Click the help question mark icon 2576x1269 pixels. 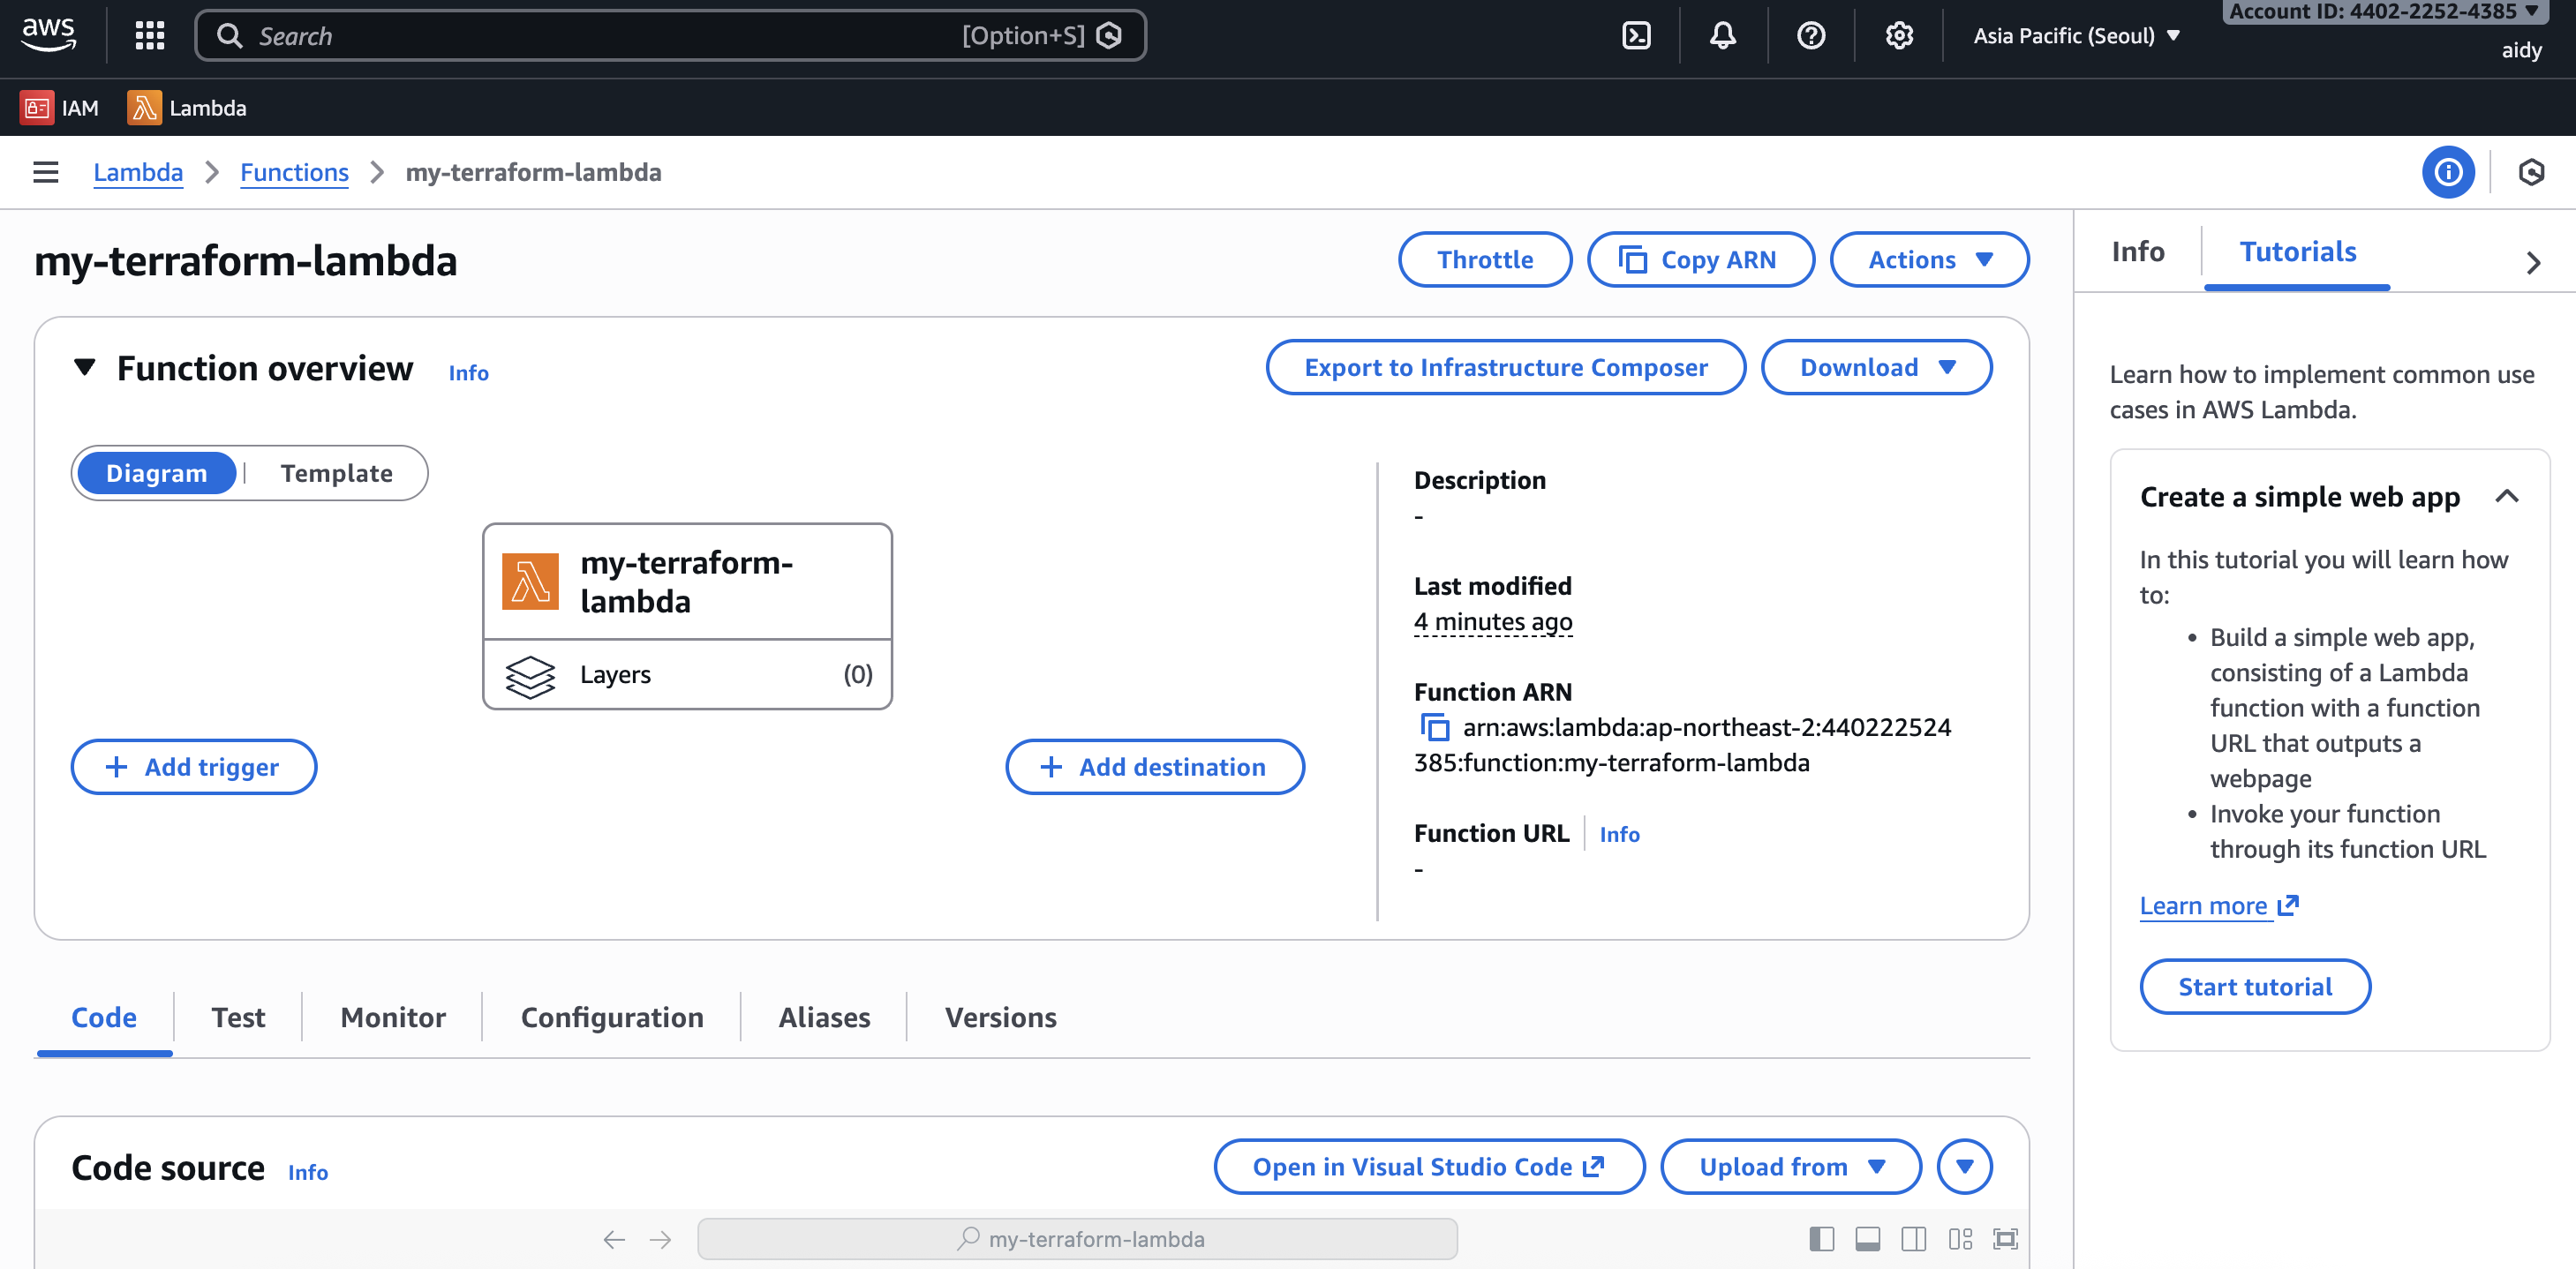tap(1810, 36)
